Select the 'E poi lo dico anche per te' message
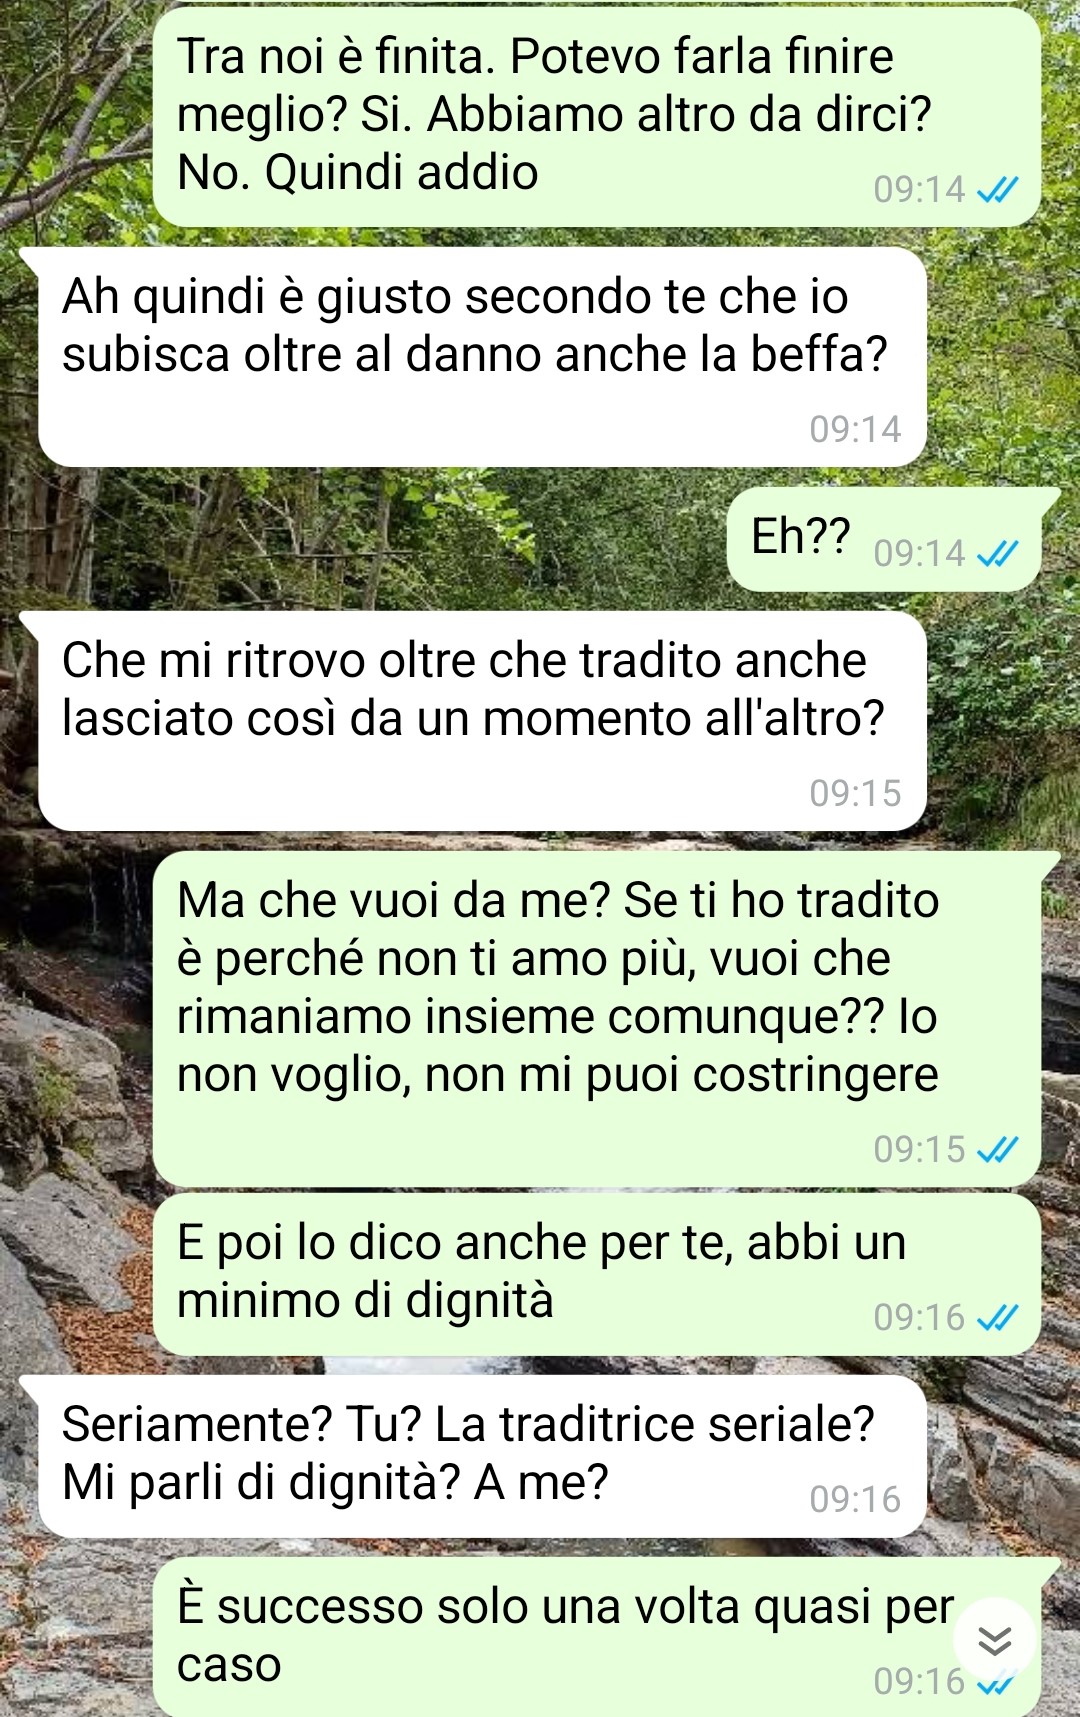This screenshot has width=1080, height=1717. pyautogui.click(x=597, y=1273)
